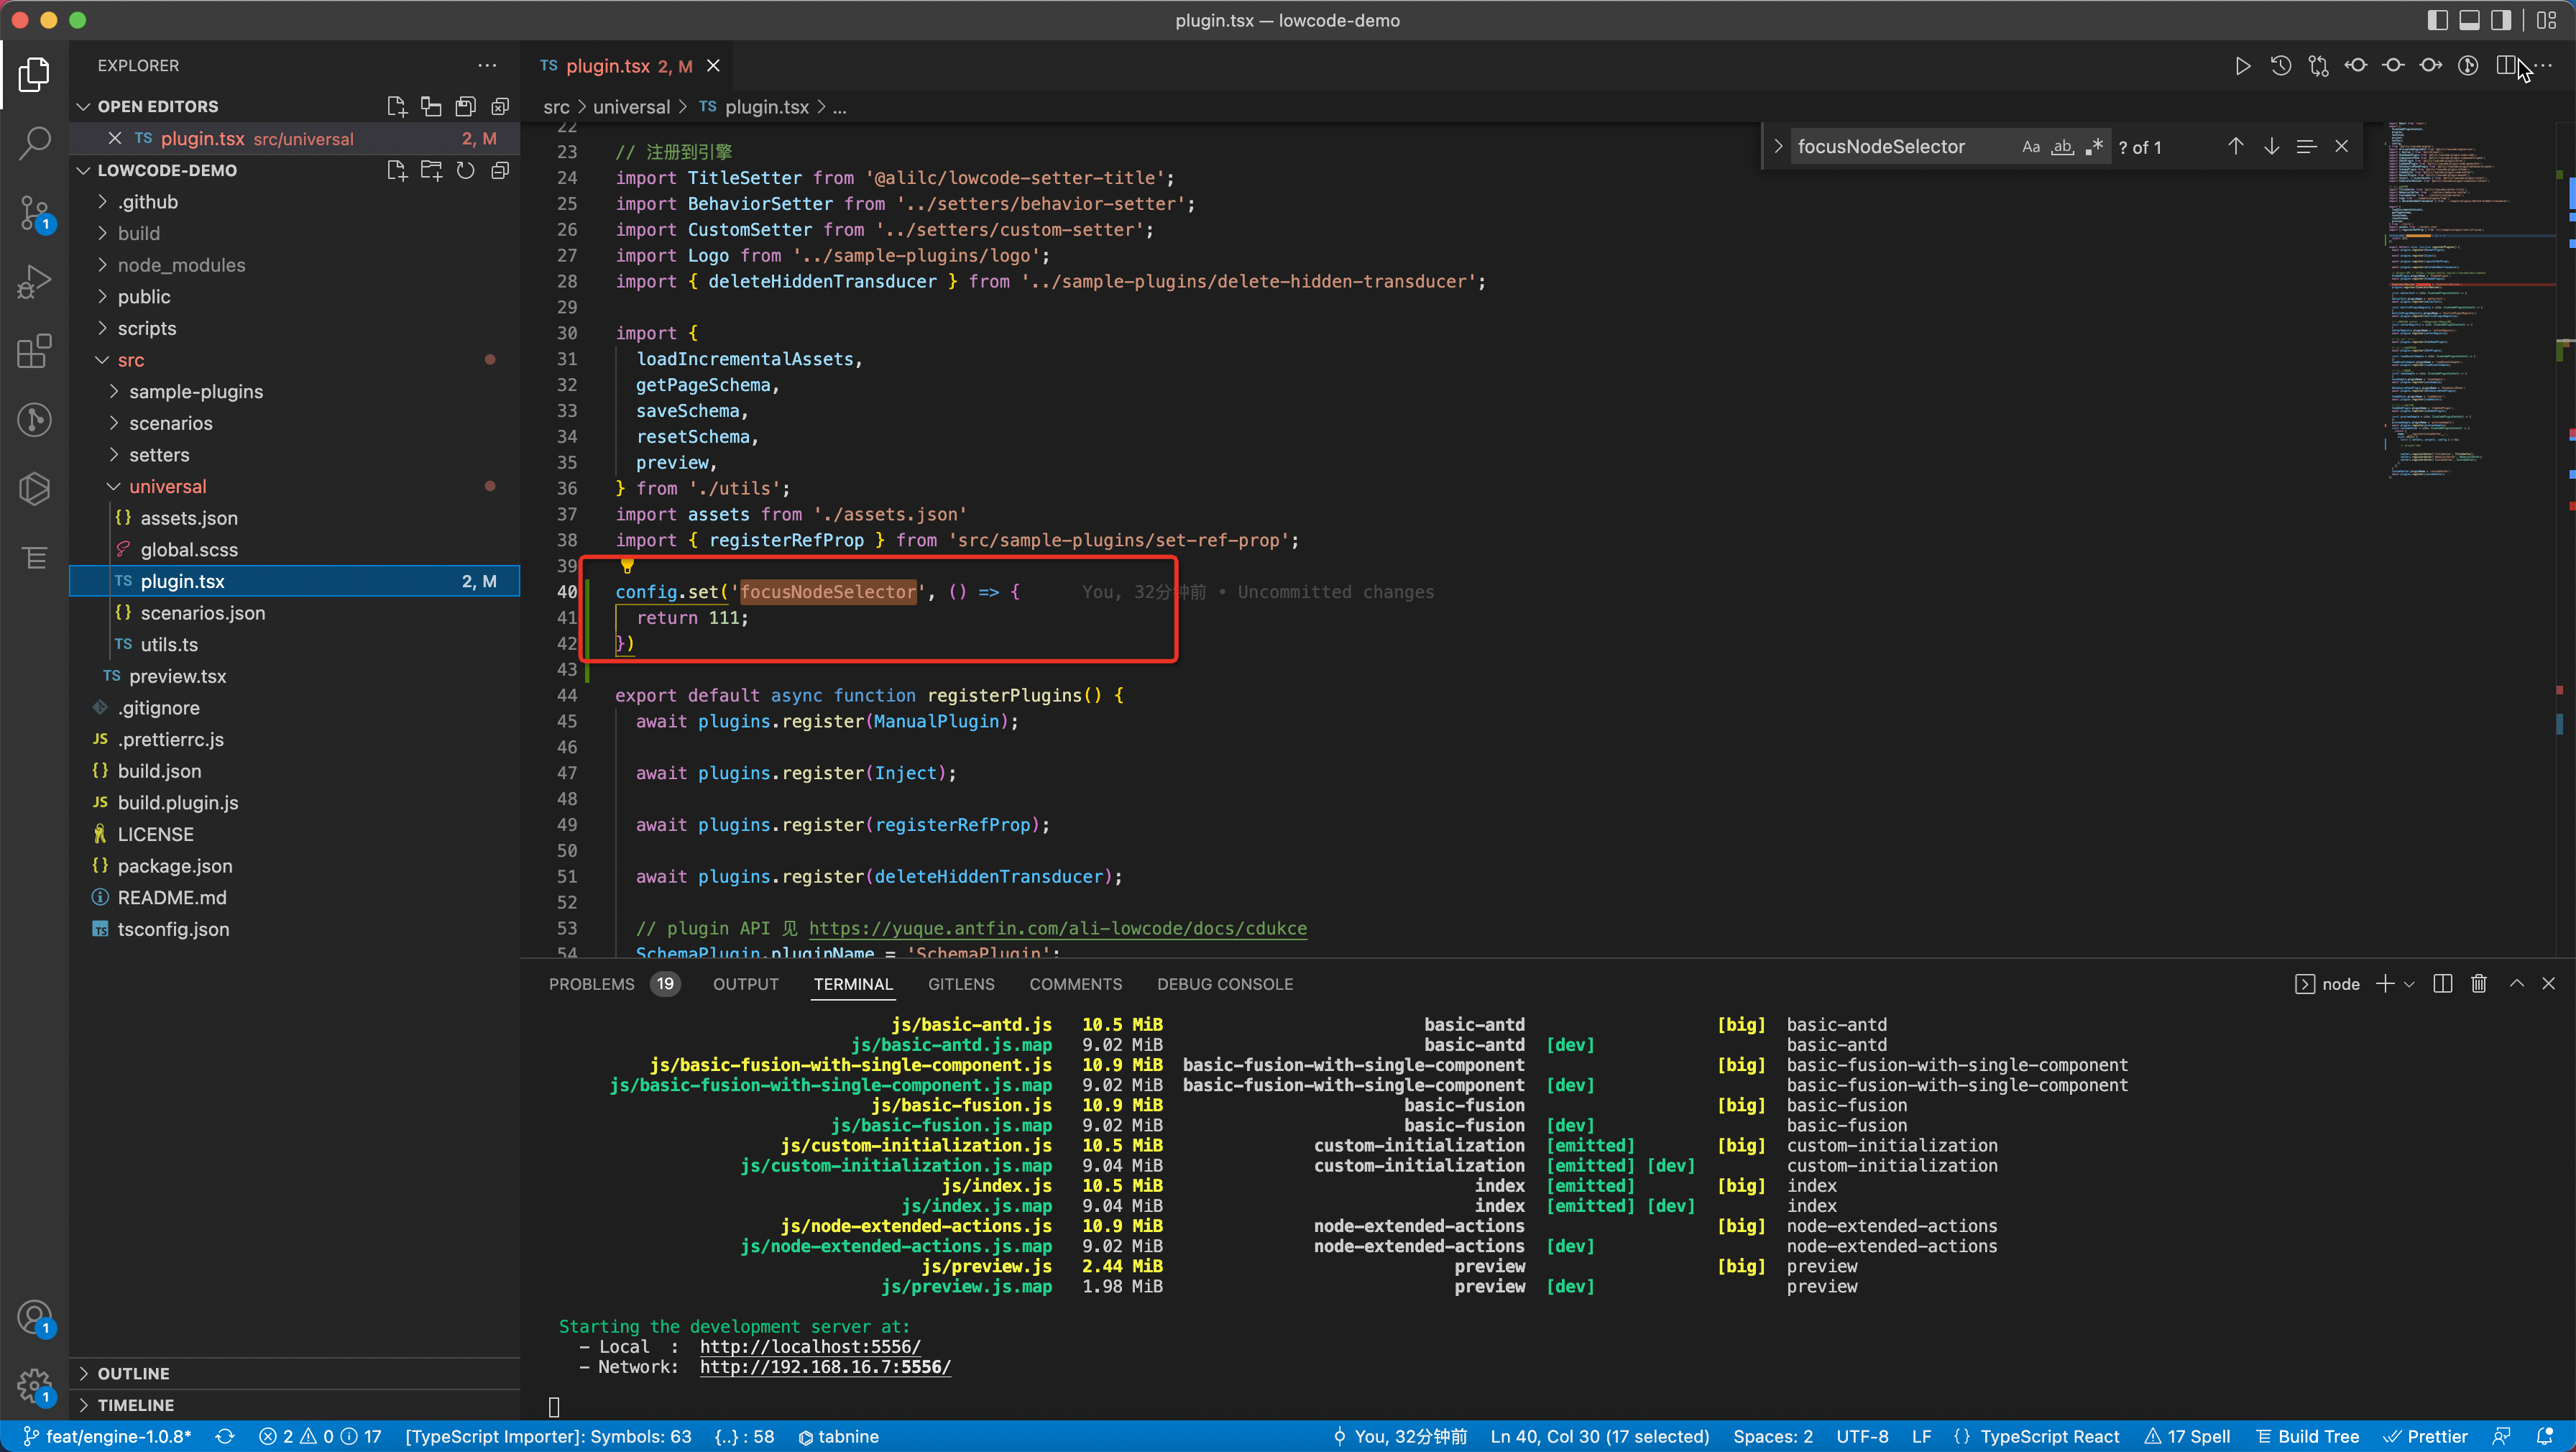Collapse all folders in LOWCODE-DEMO explorer

(x=500, y=171)
